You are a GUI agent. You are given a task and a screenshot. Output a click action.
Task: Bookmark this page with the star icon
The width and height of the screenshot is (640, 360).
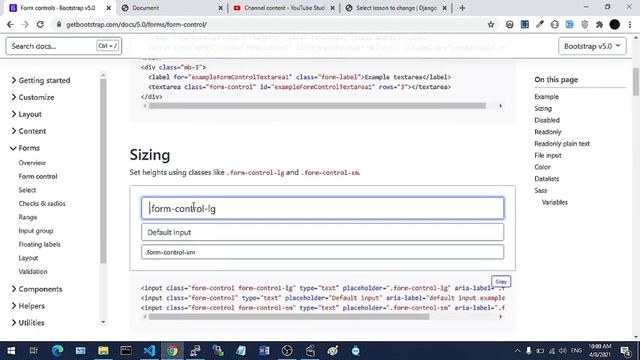[x=491, y=24]
